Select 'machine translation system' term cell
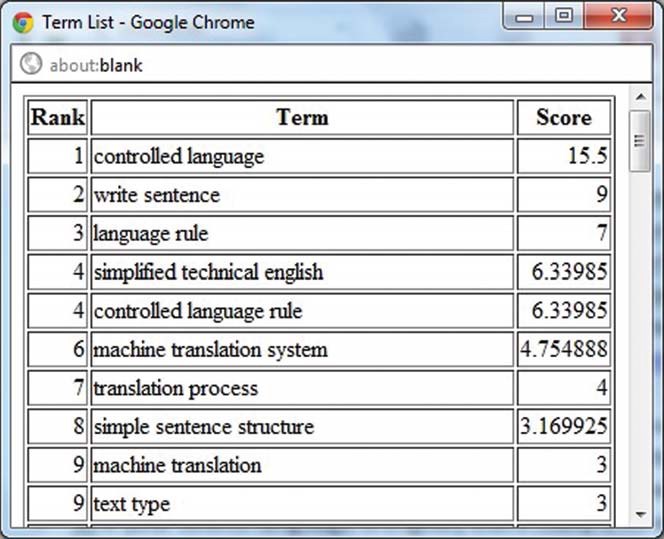664x539 pixels. [x=302, y=349]
